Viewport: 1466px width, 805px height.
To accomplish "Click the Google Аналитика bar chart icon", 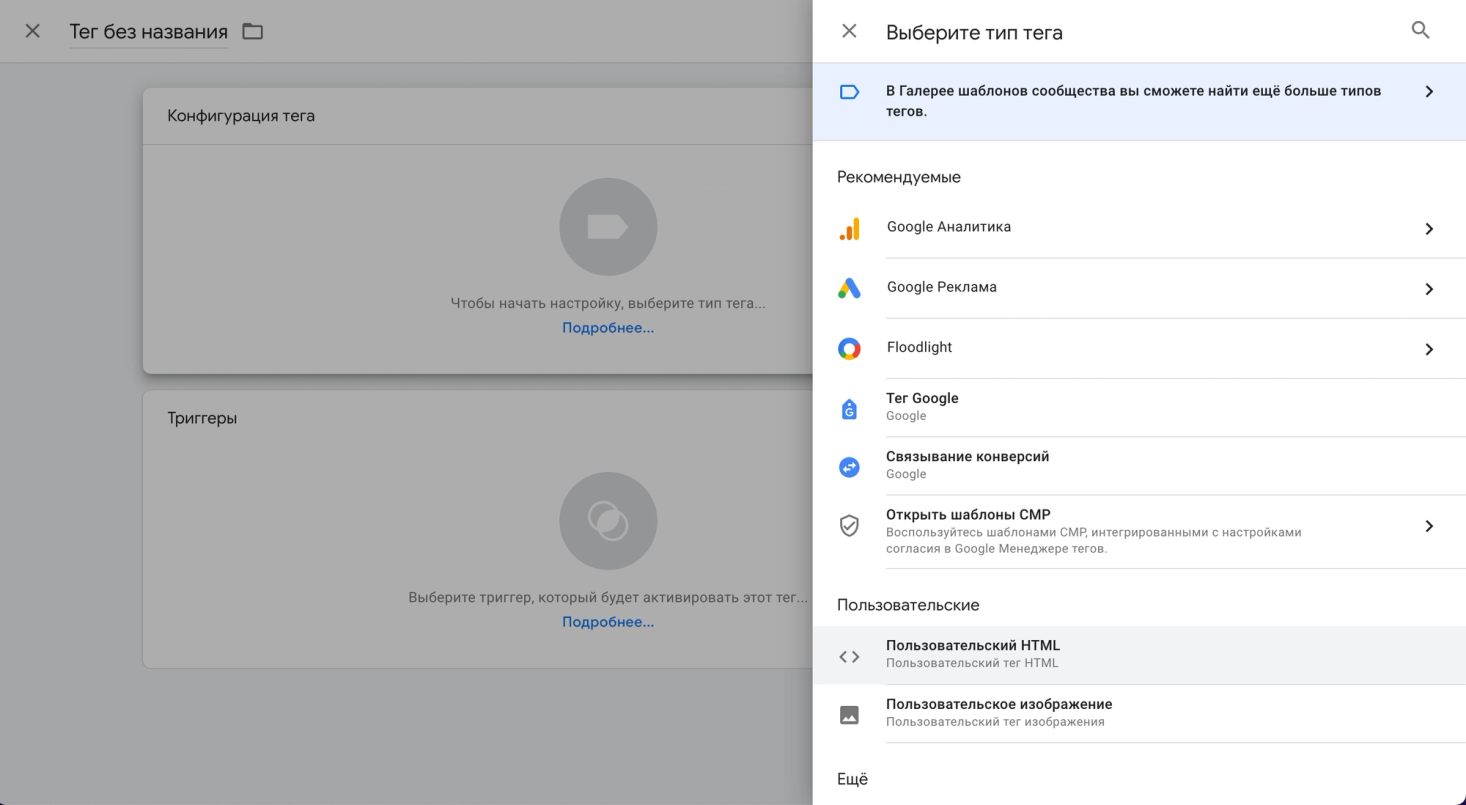I will 849,228.
